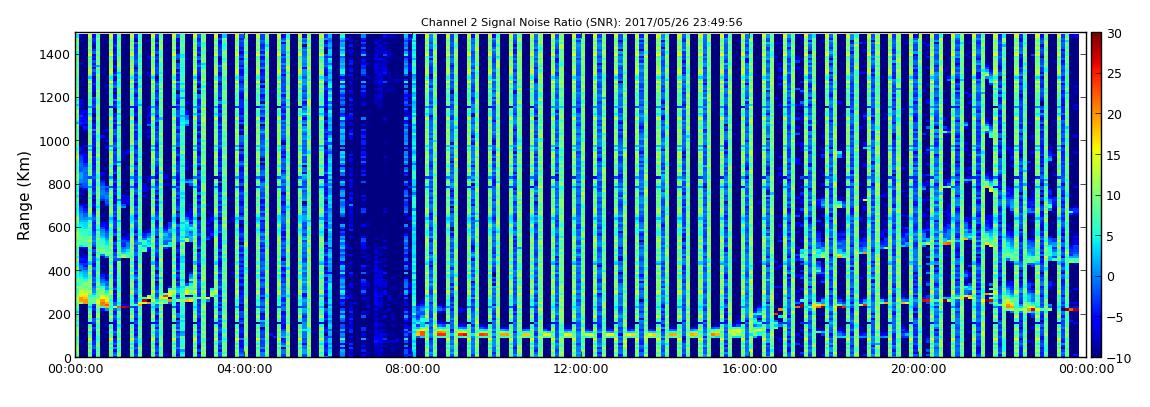Screen dimensions: 1150x407
Task: Click the 16:00:00 time axis label
Action: coord(748,369)
